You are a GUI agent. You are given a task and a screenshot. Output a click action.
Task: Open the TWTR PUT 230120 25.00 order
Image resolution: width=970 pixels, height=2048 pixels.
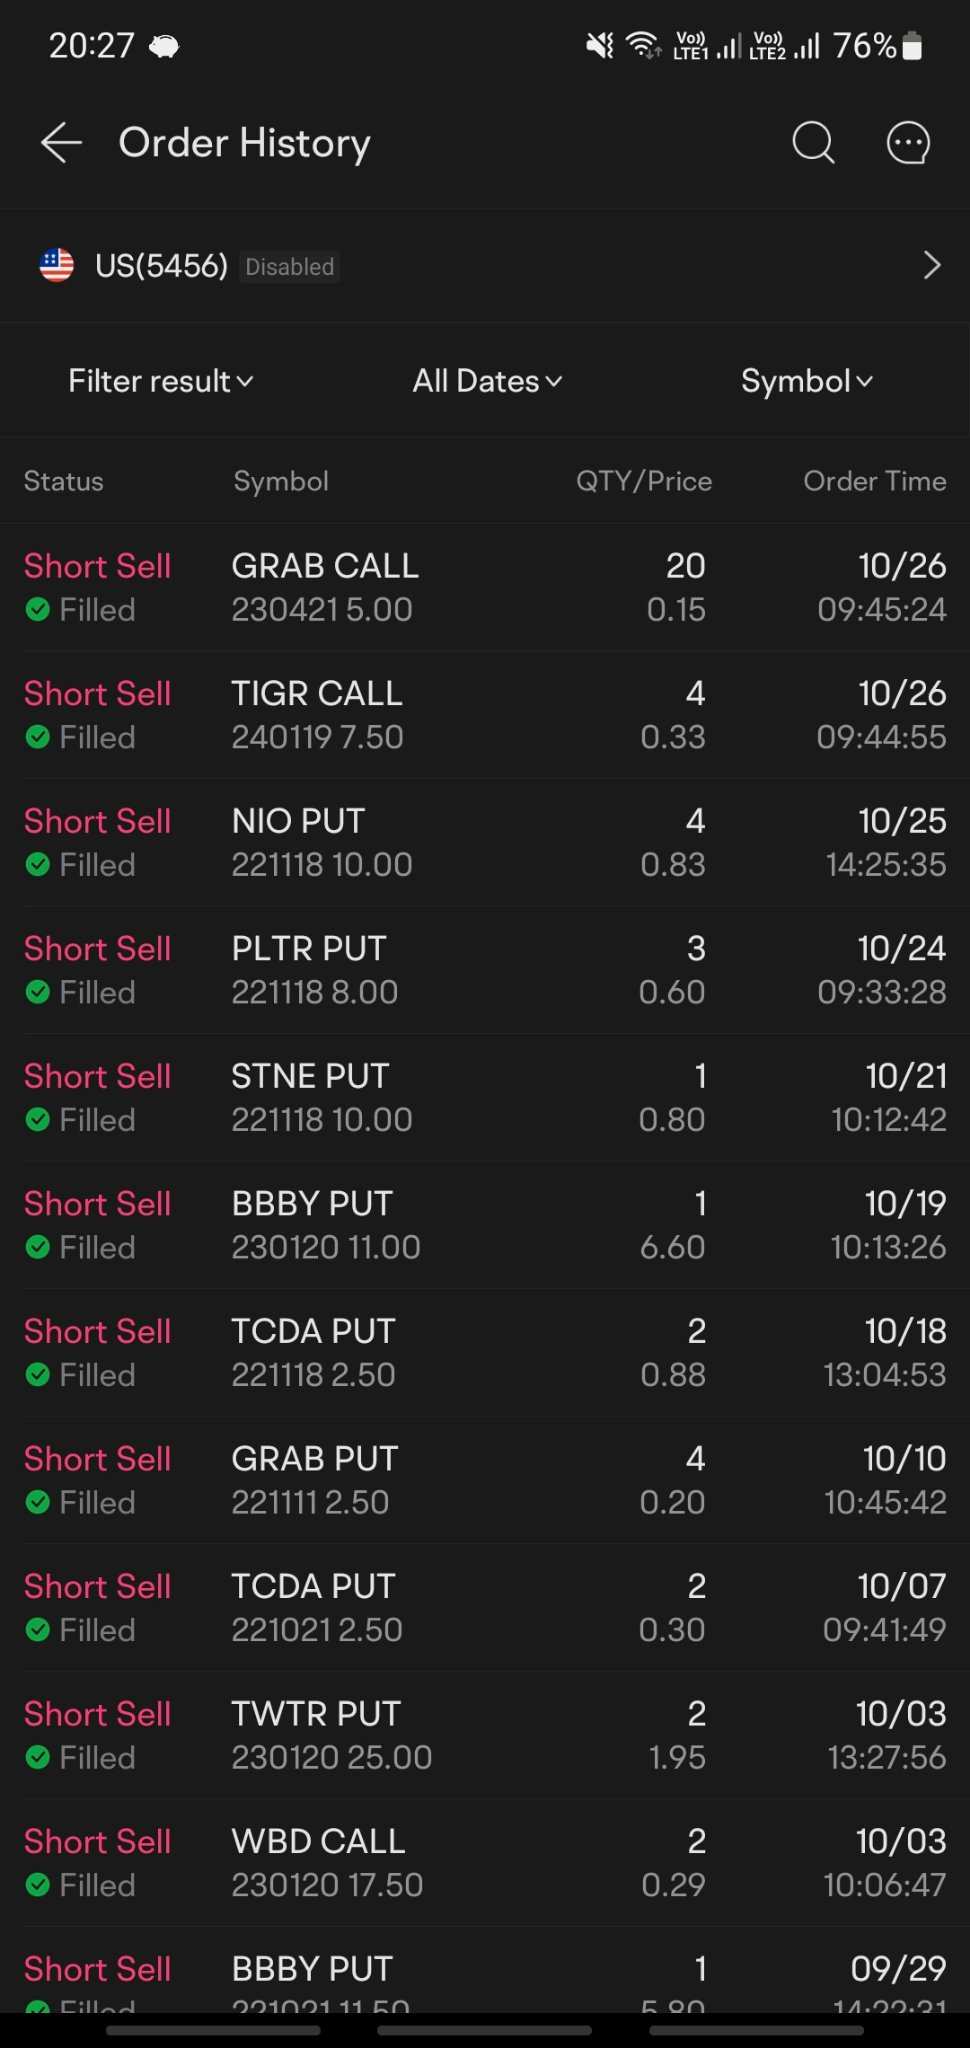485,1735
